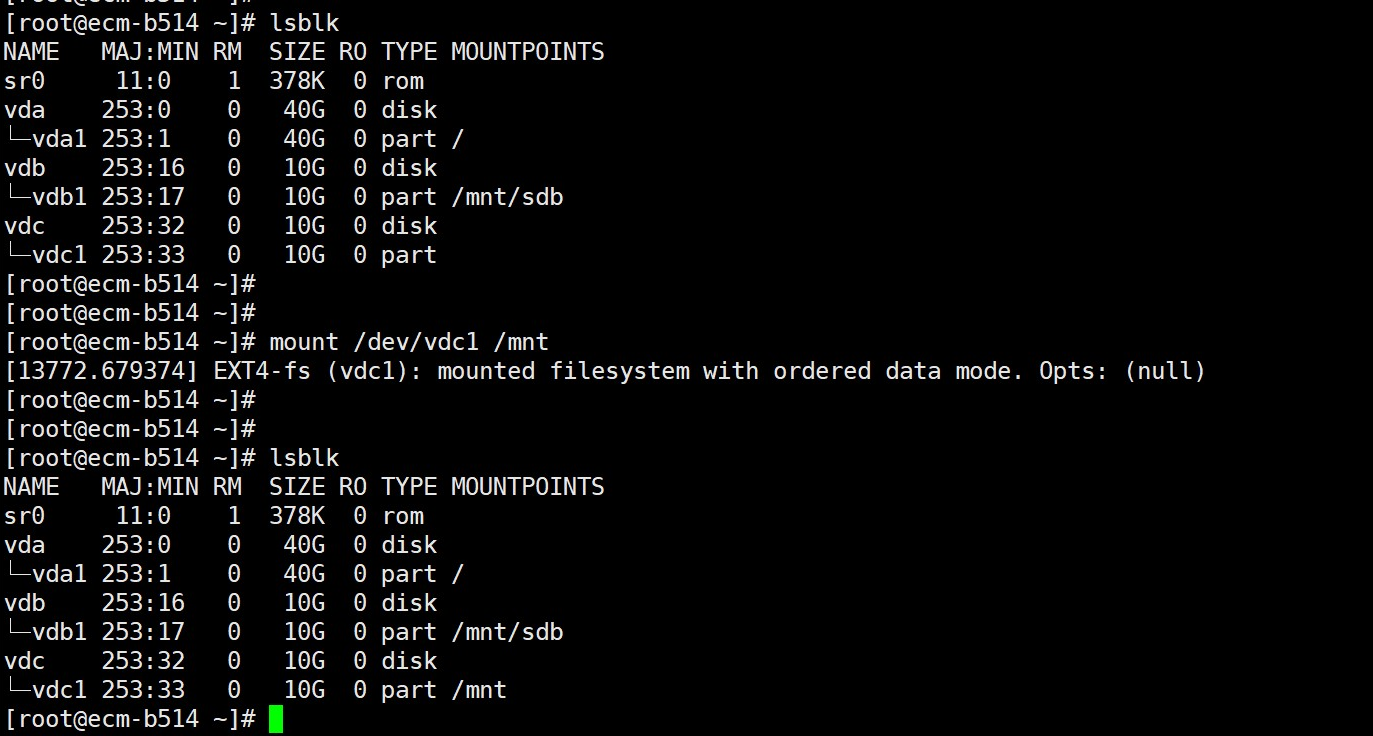This screenshot has height=736, width=1373.
Task: Click the first lsblk command text
Action: 304,22
